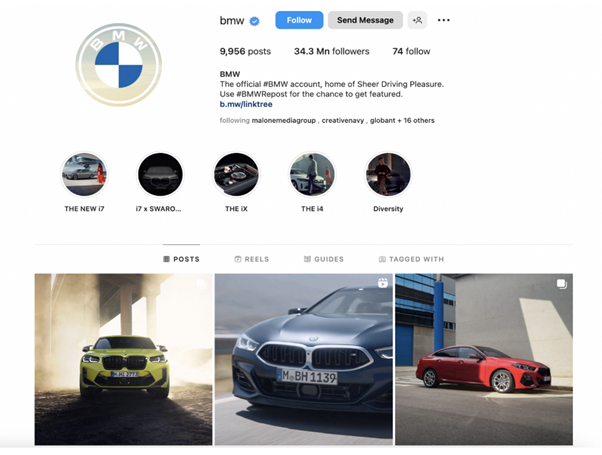This screenshot has height=455, width=602.
Task: View the 34.3 Mn followers list
Action: point(332,51)
